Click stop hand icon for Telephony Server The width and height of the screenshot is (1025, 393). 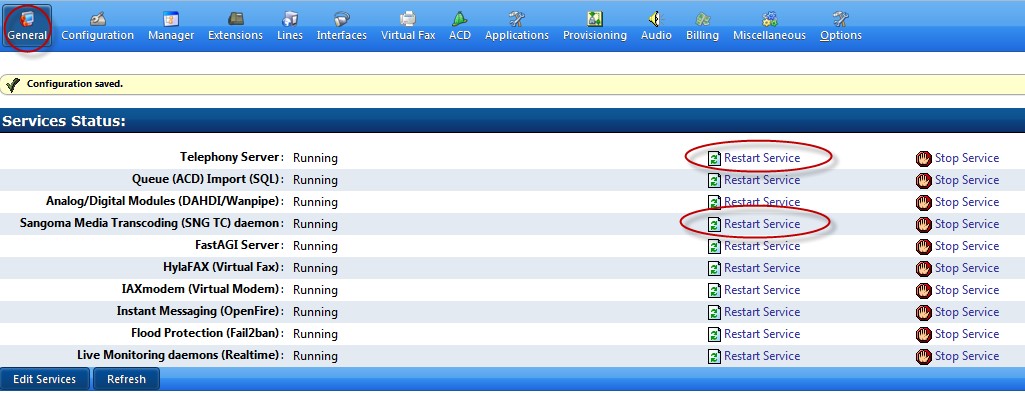pyautogui.click(x=923, y=158)
